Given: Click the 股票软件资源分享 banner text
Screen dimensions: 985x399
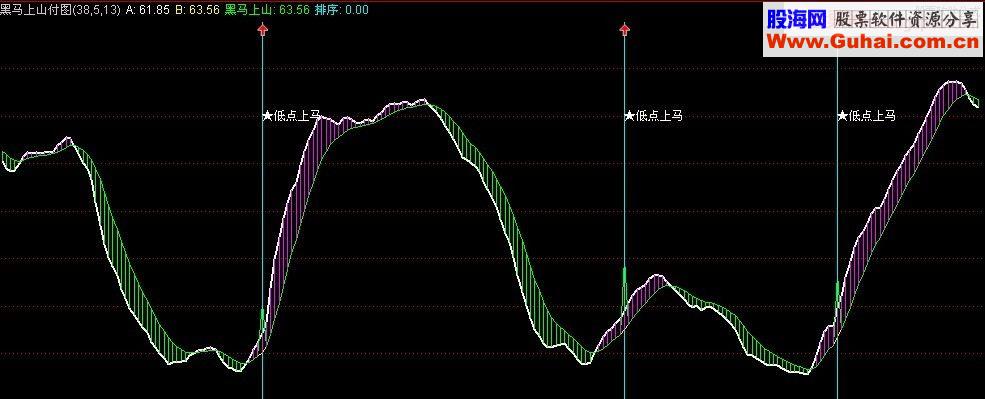Looking at the screenshot, I should tap(905, 21).
